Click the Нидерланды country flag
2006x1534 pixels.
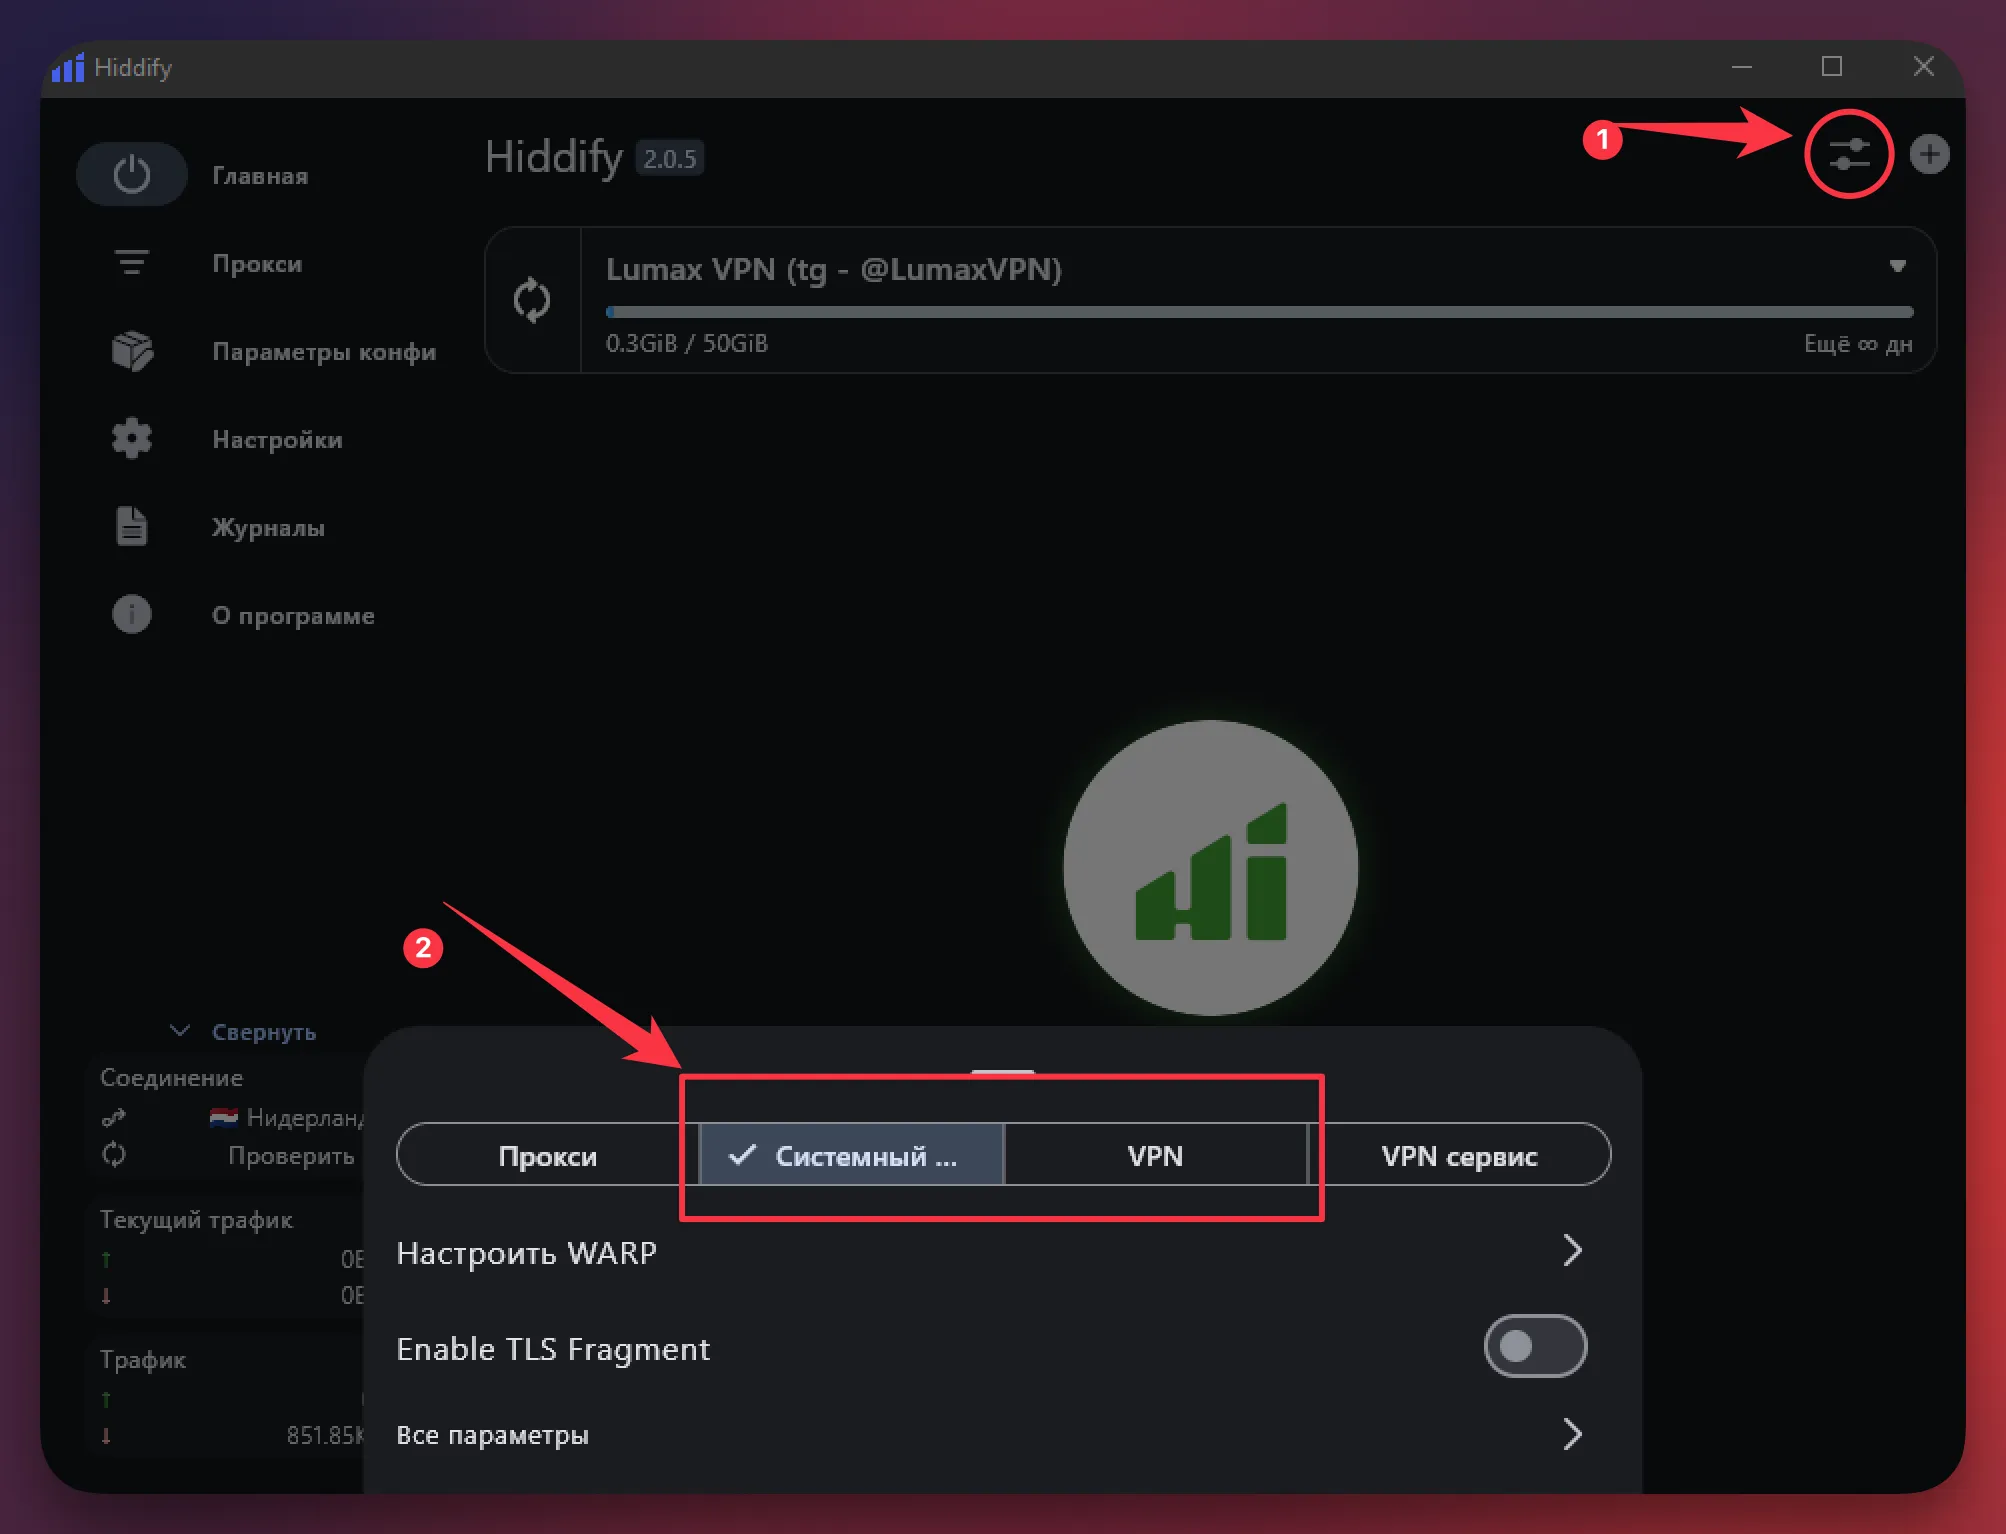coord(224,1117)
